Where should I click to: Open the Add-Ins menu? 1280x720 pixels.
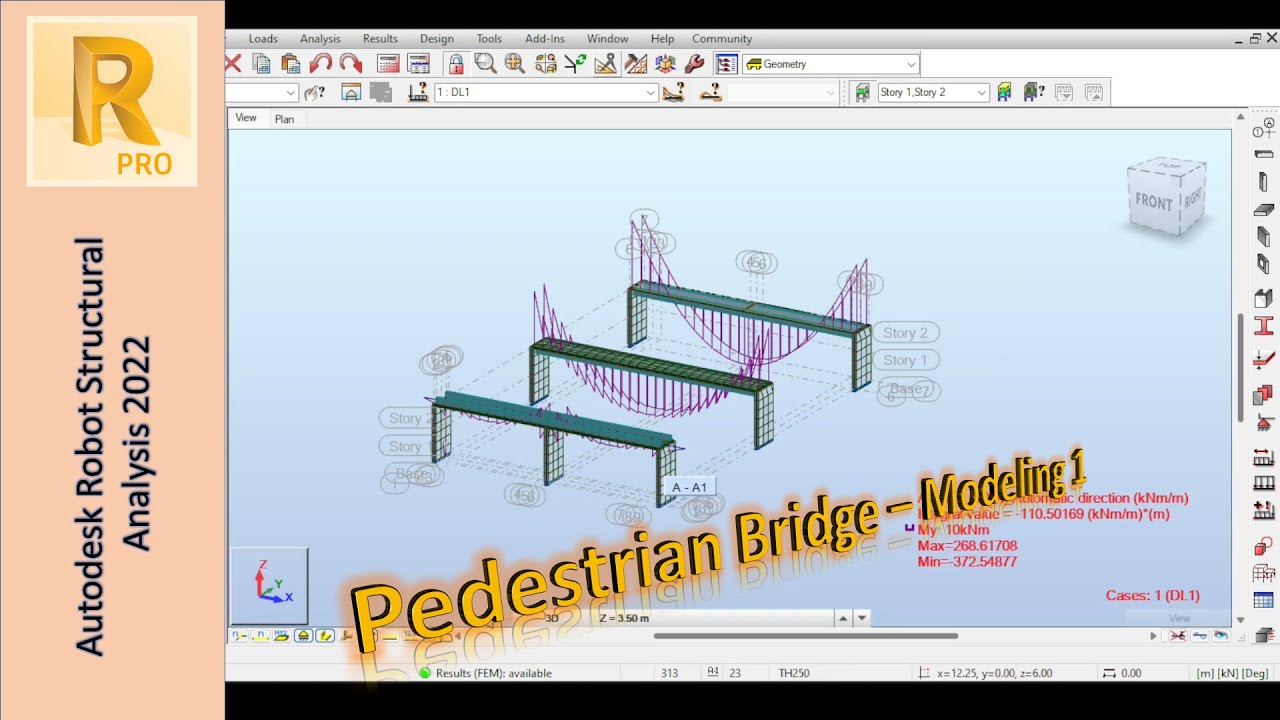545,39
